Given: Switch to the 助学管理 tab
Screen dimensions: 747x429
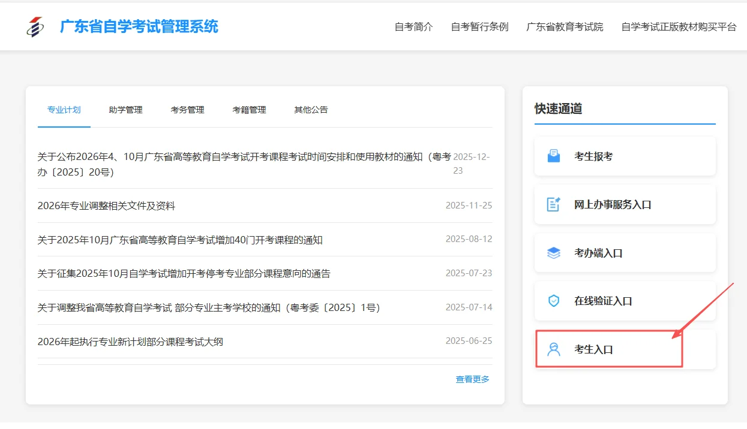Looking at the screenshot, I should coord(125,110).
